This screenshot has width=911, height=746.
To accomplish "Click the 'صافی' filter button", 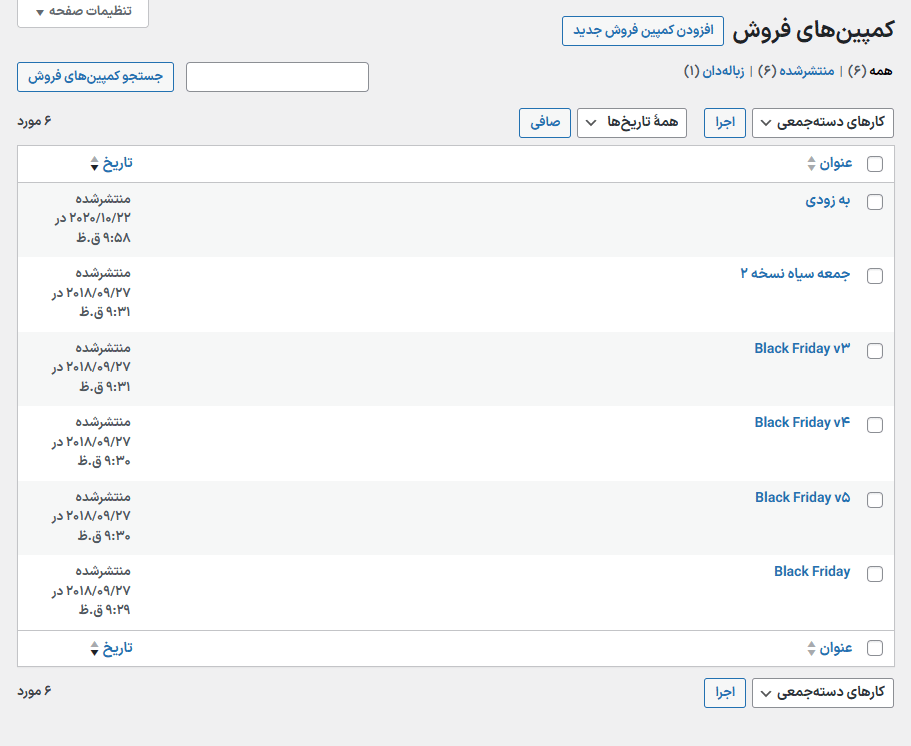I will pyautogui.click(x=545, y=123).
